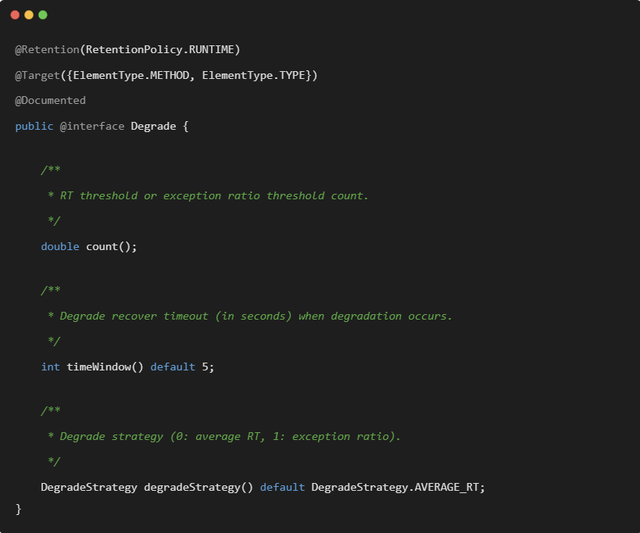The height and width of the screenshot is (533, 640).
Task: Click the @Target annotation
Action: coord(37,76)
